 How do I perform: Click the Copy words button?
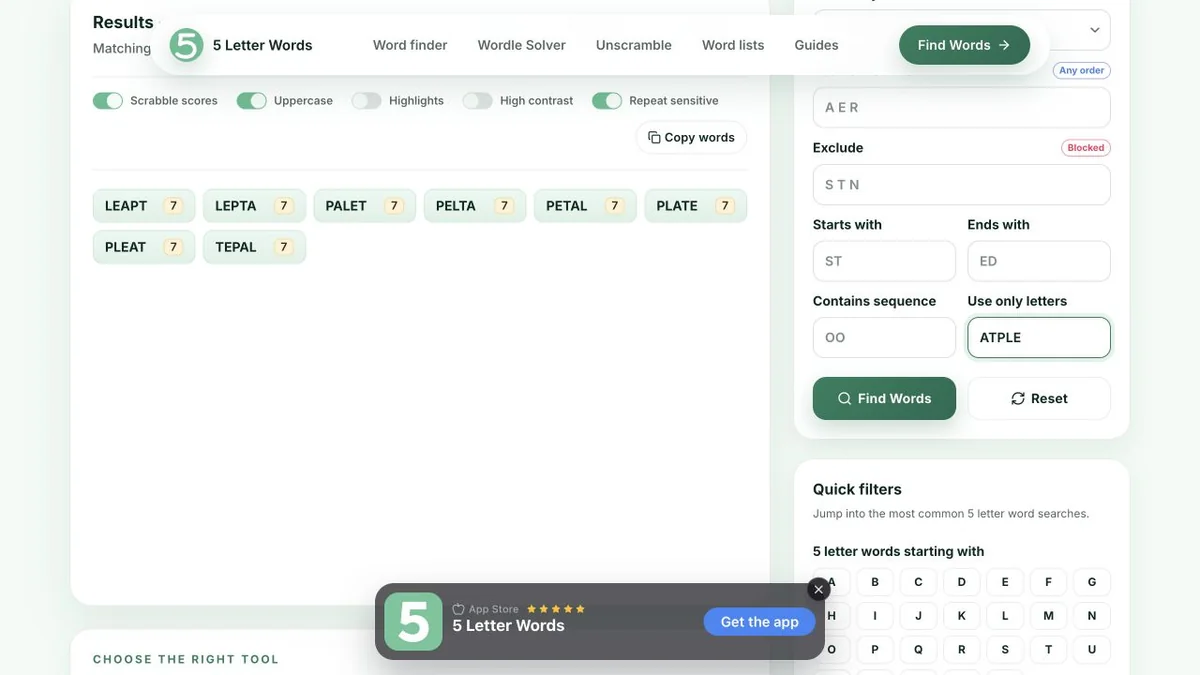pyautogui.click(x=692, y=137)
